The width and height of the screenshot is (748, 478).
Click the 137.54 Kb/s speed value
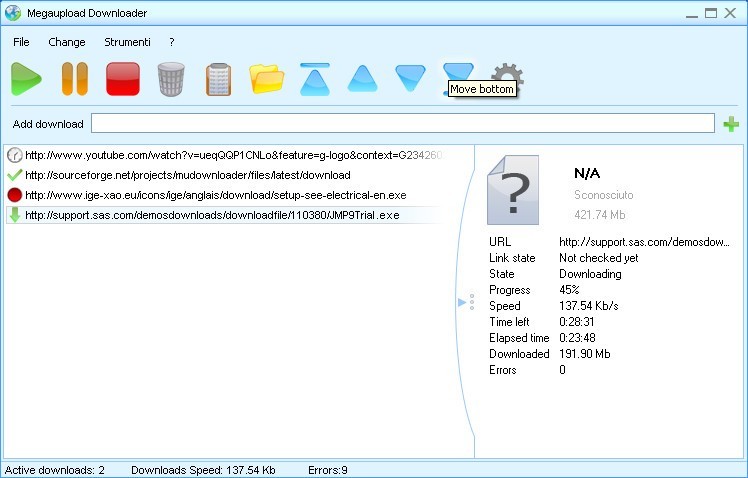(589, 306)
